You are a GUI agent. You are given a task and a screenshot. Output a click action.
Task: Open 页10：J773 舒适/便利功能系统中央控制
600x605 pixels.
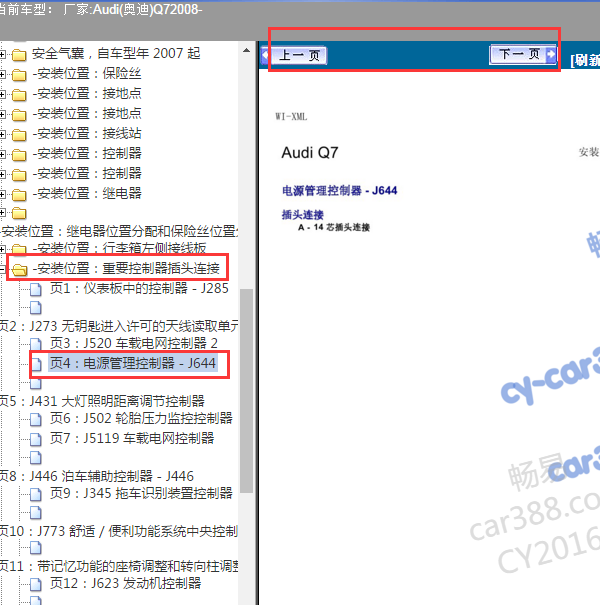119,531
